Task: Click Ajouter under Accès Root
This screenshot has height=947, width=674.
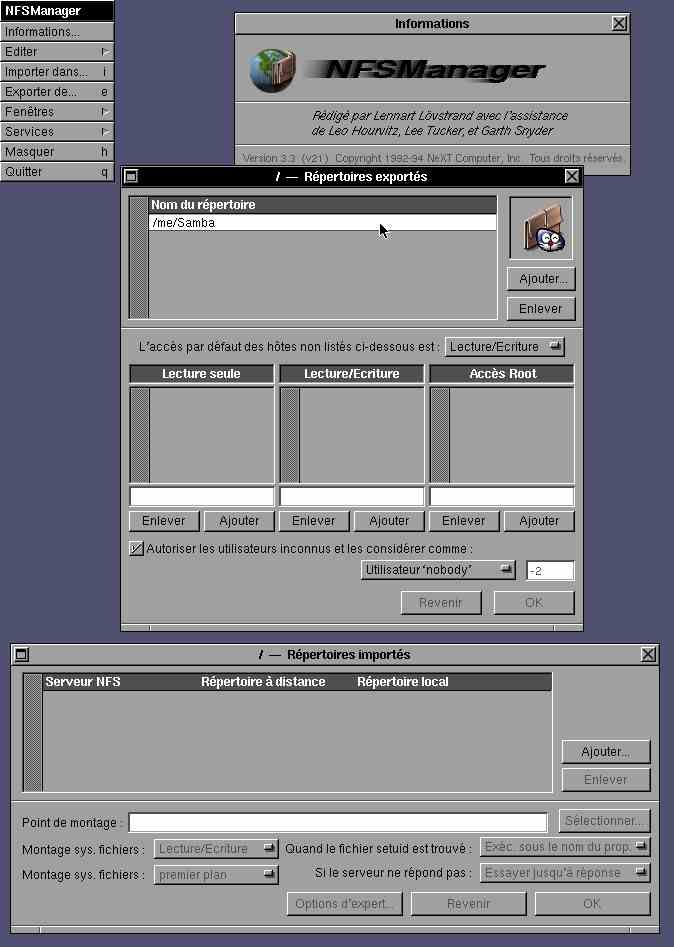Action: pyautogui.click(x=539, y=521)
